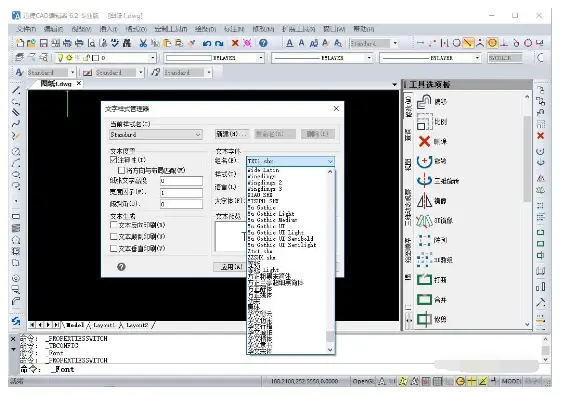567x397 pixels.
Task: Click the New (新建) style button
Action: click(232, 134)
